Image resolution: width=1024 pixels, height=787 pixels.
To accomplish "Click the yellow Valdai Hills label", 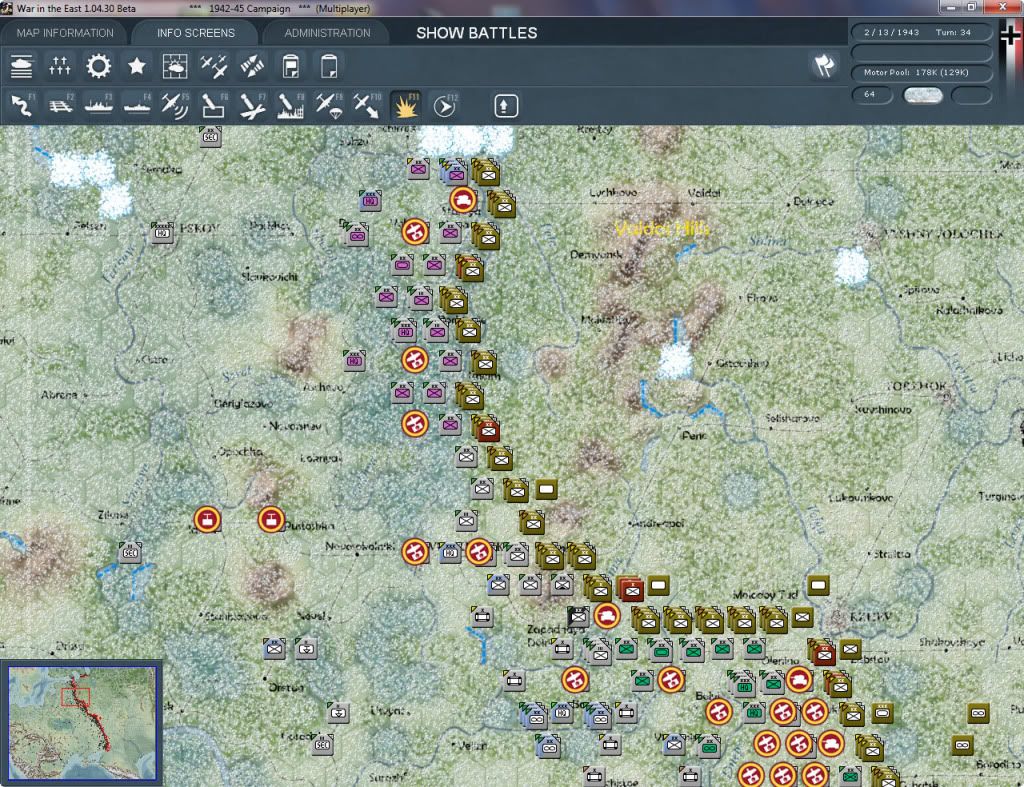I will pos(662,229).
